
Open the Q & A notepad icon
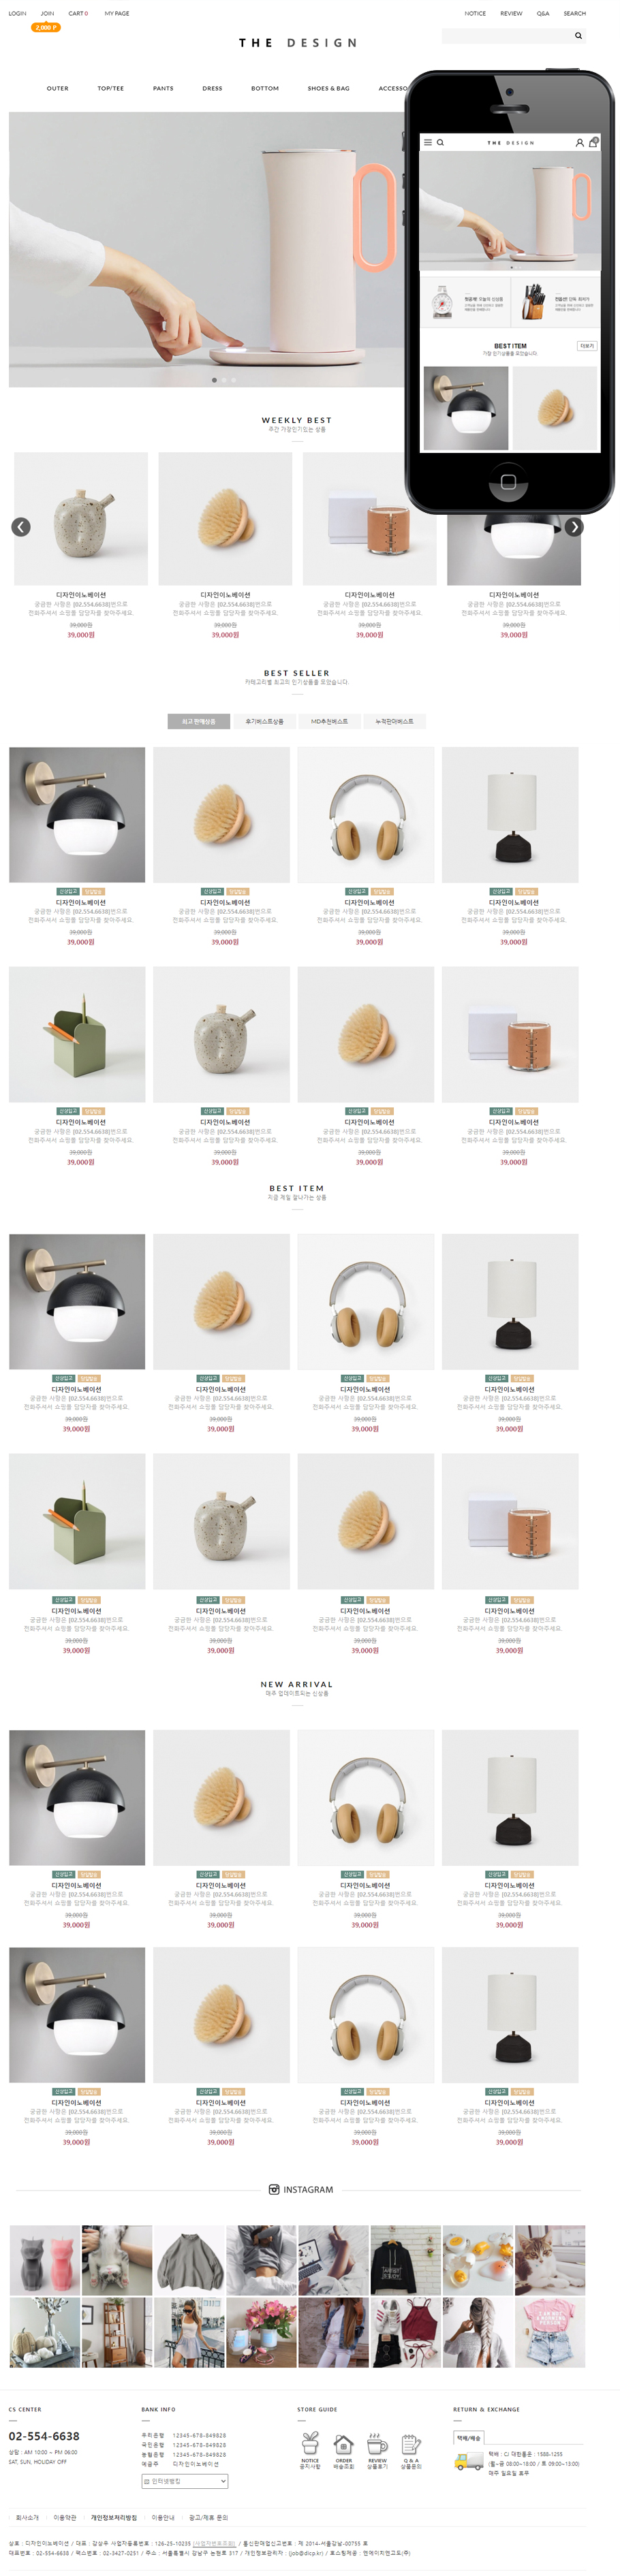(x=410, y=2442)
